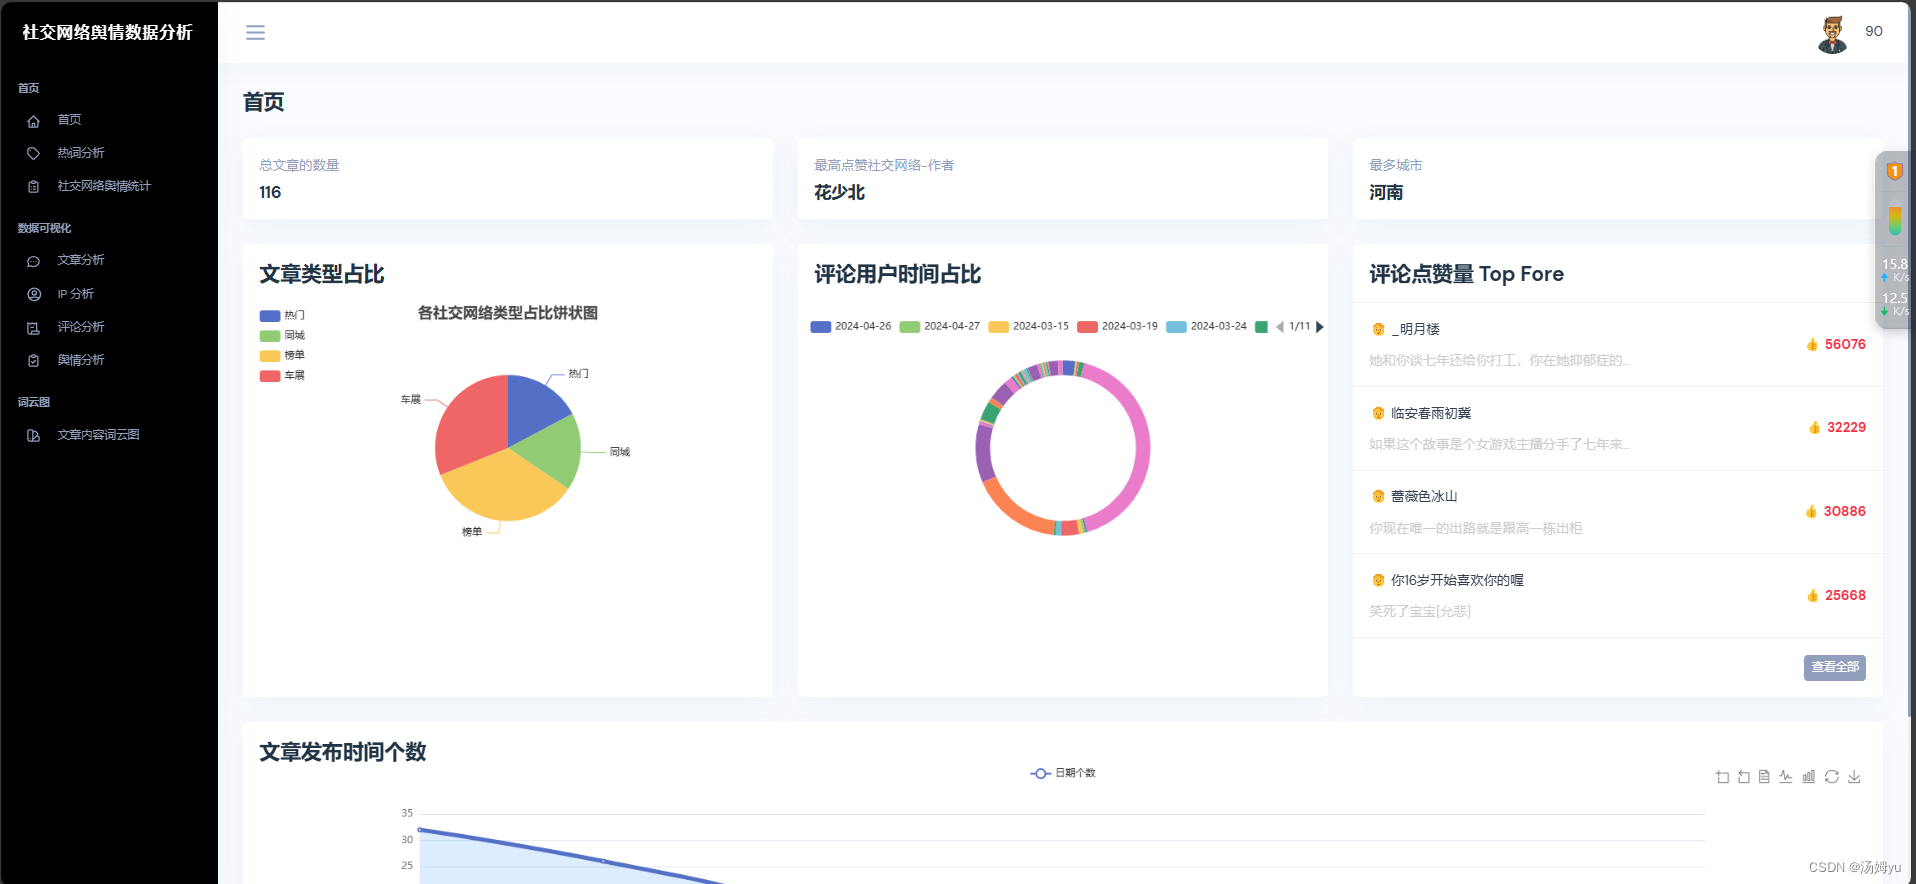
Task: Toggle the 2024-04-26 legend series
Action: [851, 326]
